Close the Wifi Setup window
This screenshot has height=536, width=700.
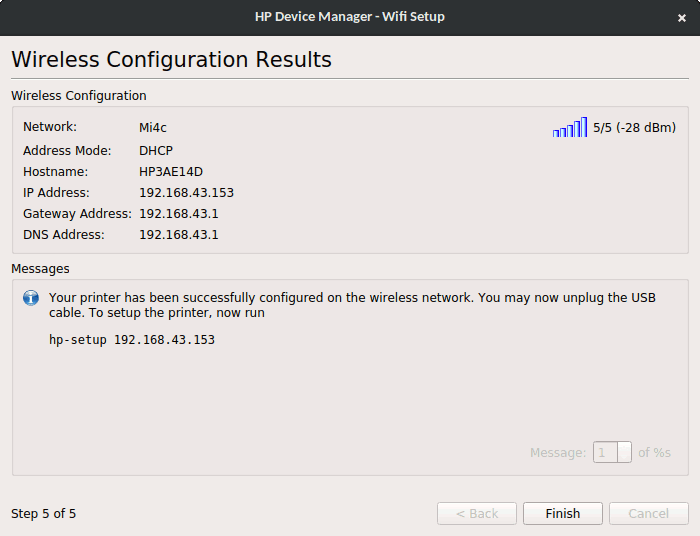point(681,18)
